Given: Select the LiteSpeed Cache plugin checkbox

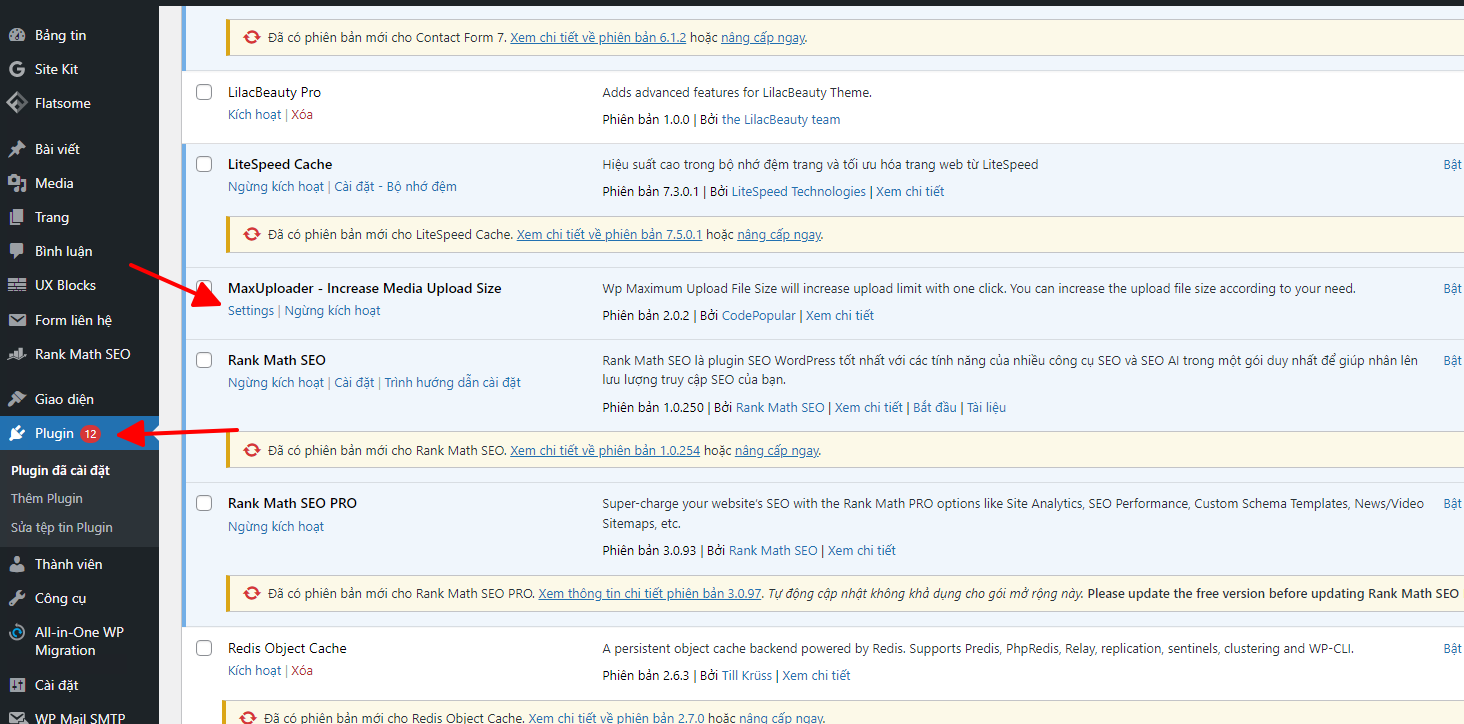Looking at the screenshot, I should (204, 164).
